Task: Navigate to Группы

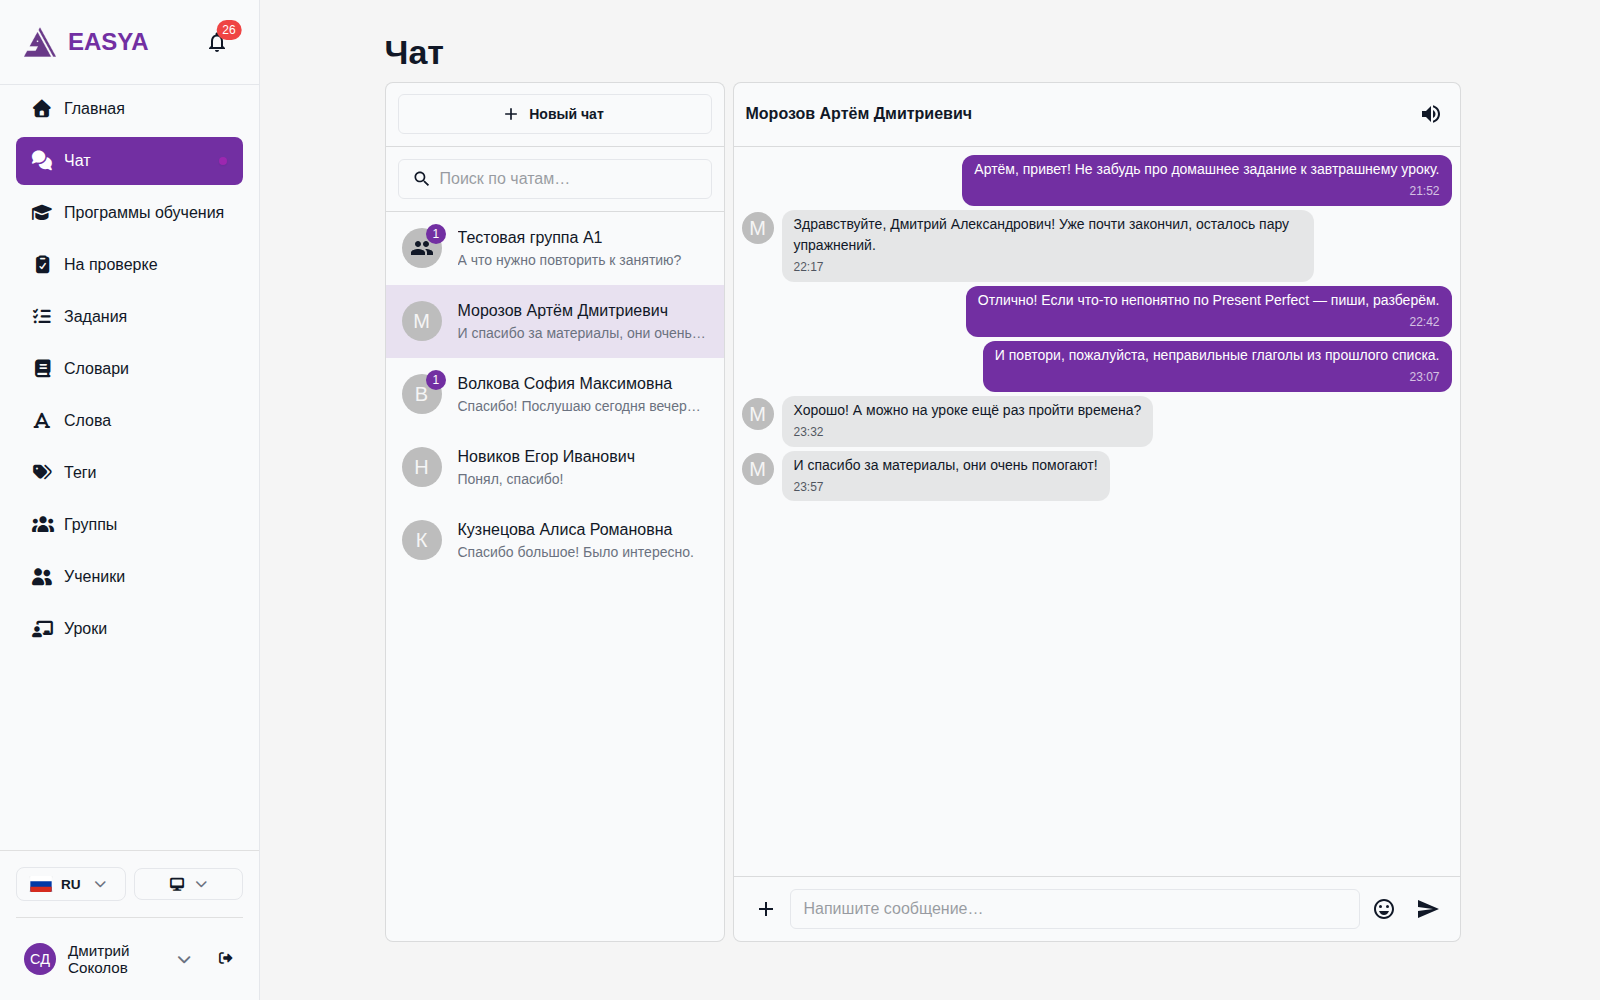Action: [x=129, y=525]
